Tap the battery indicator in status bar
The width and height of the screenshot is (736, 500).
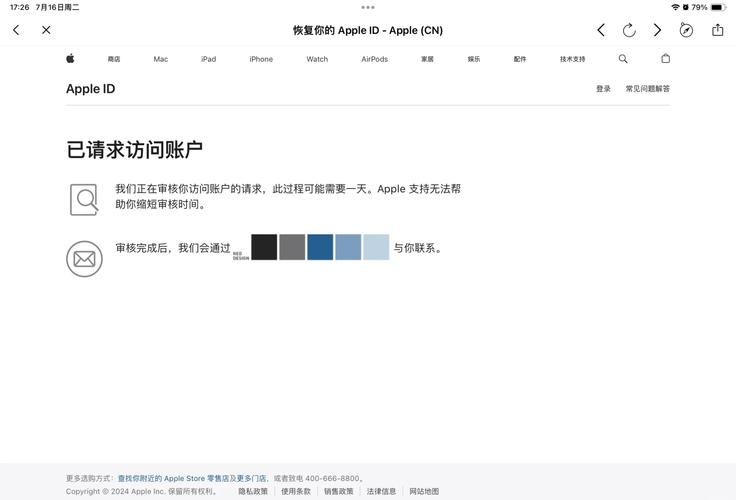point(719,7)
